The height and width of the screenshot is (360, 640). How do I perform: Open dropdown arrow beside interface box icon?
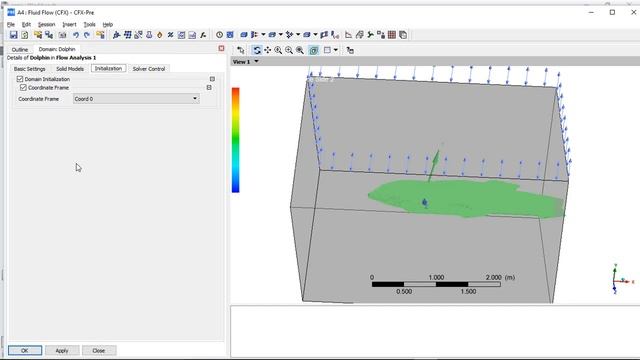click(x=315, y=35)
